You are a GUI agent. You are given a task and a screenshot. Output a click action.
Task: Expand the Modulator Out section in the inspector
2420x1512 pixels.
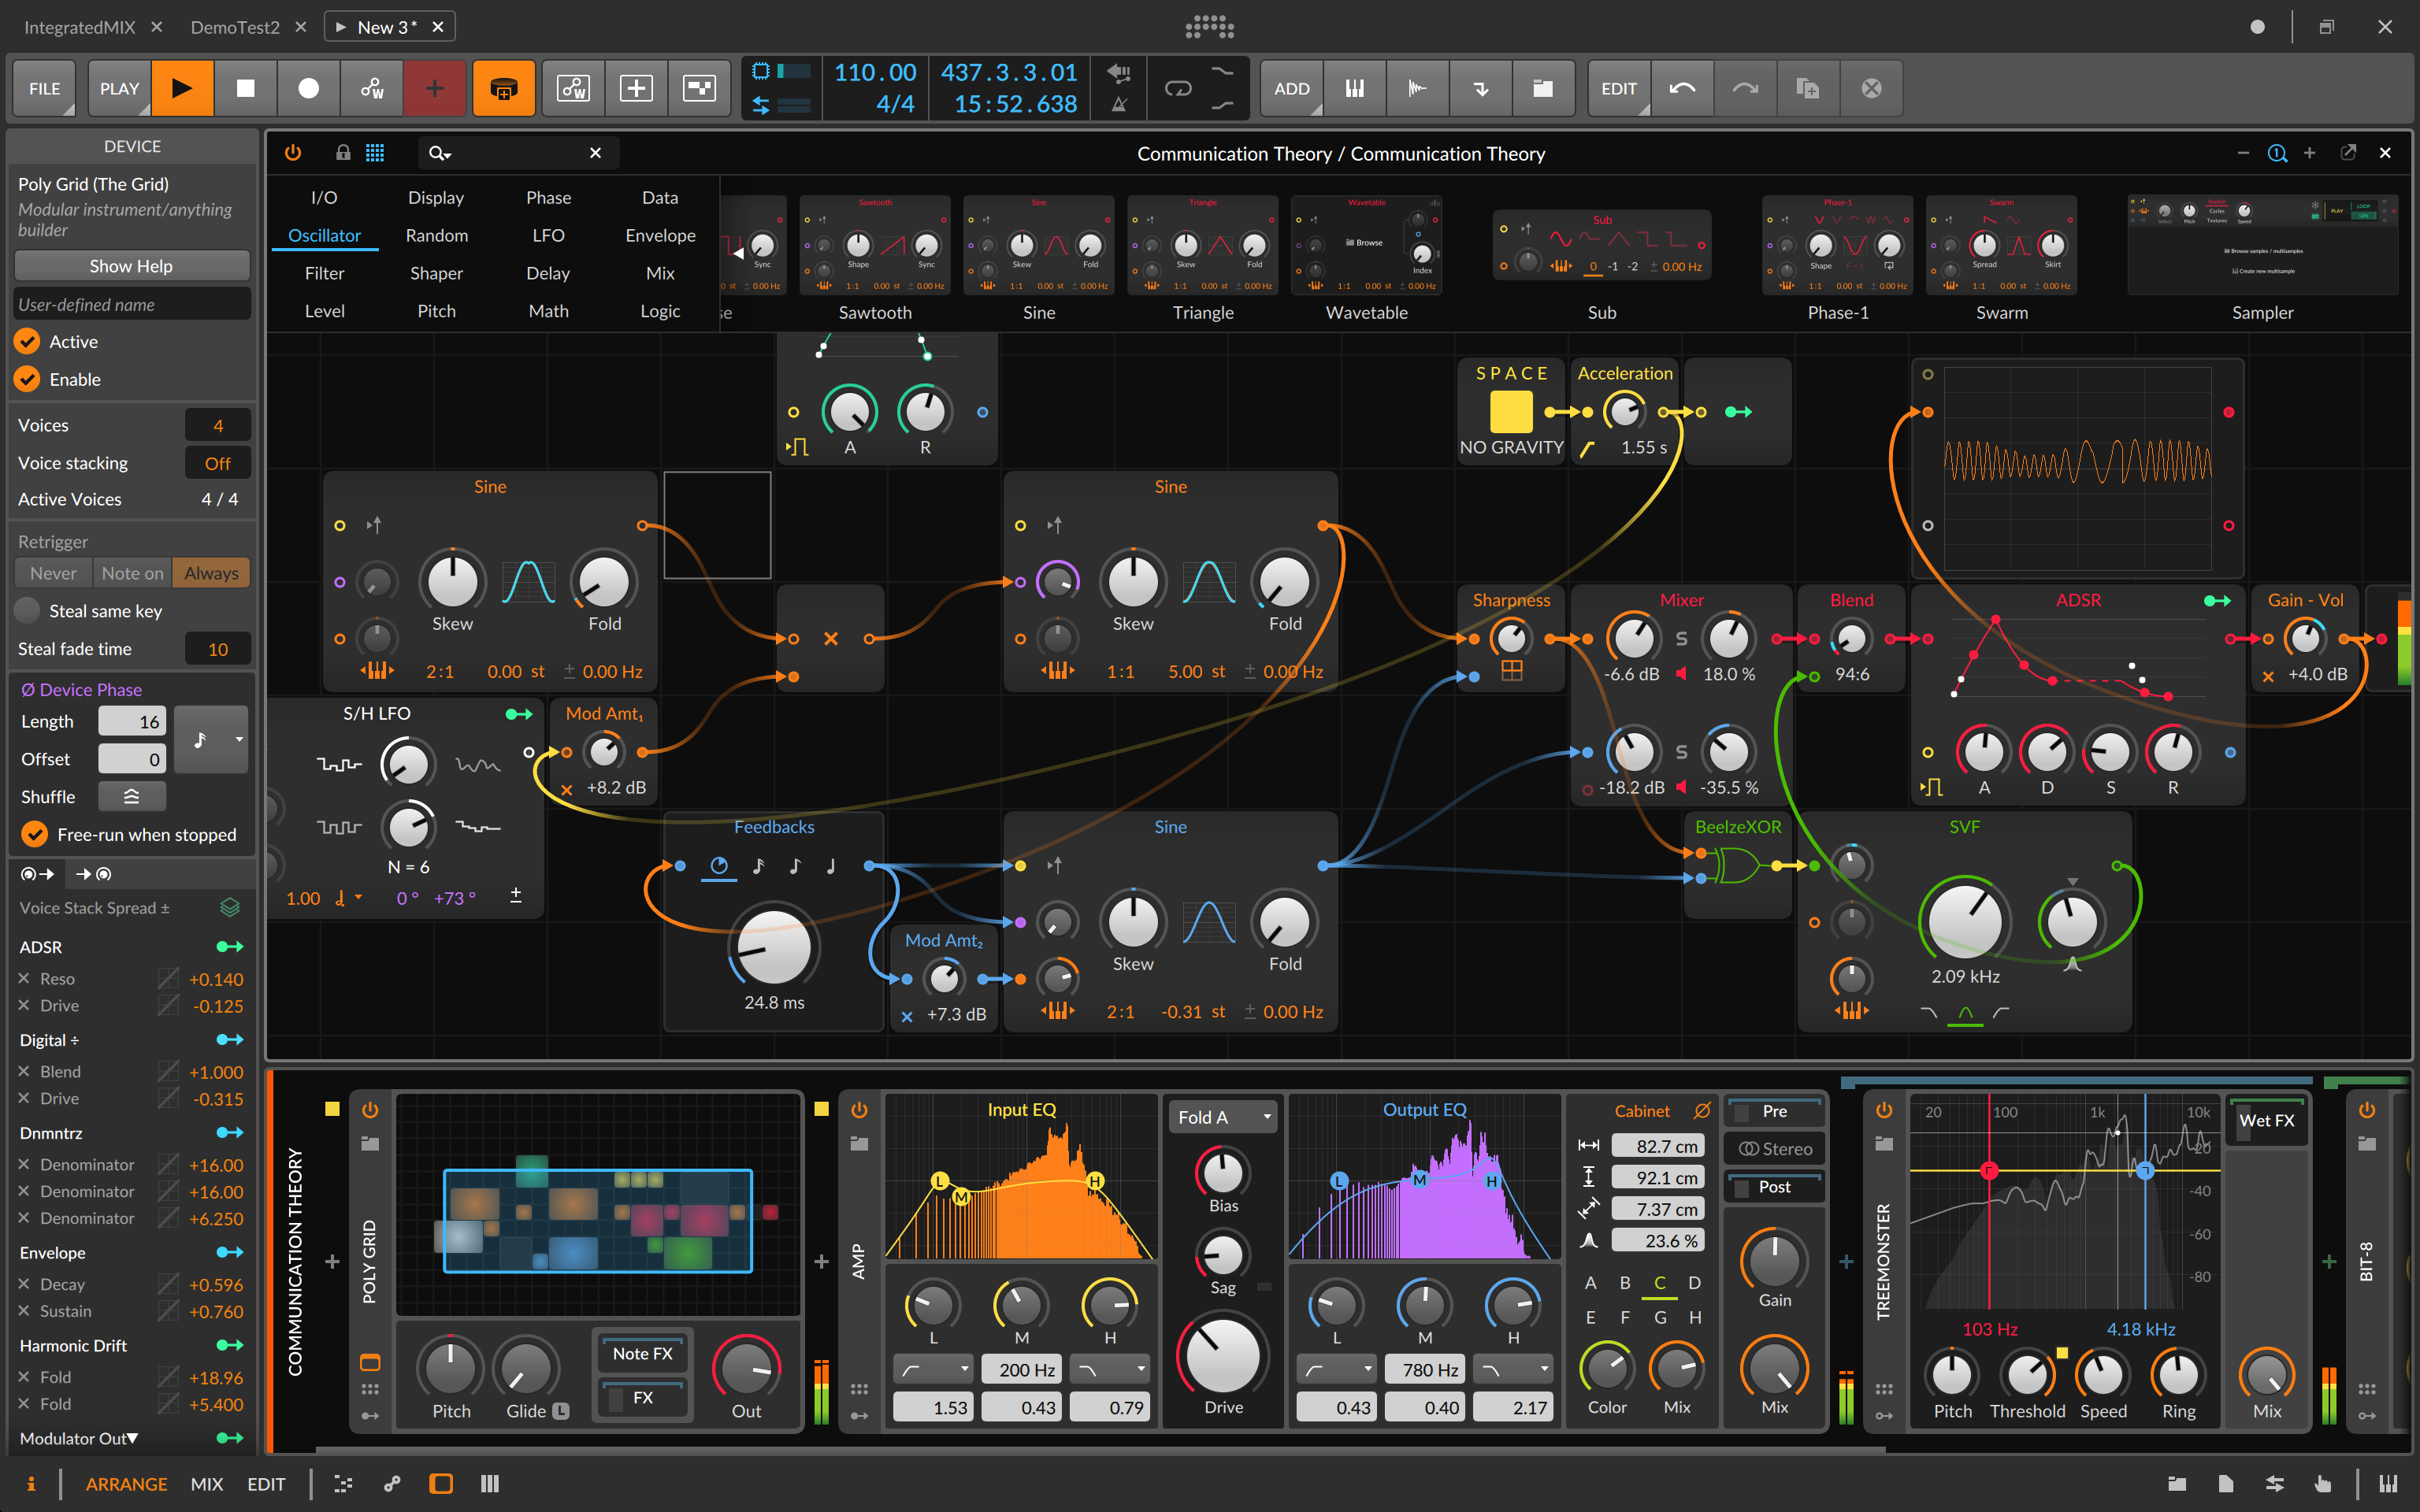pos(134,1438)
